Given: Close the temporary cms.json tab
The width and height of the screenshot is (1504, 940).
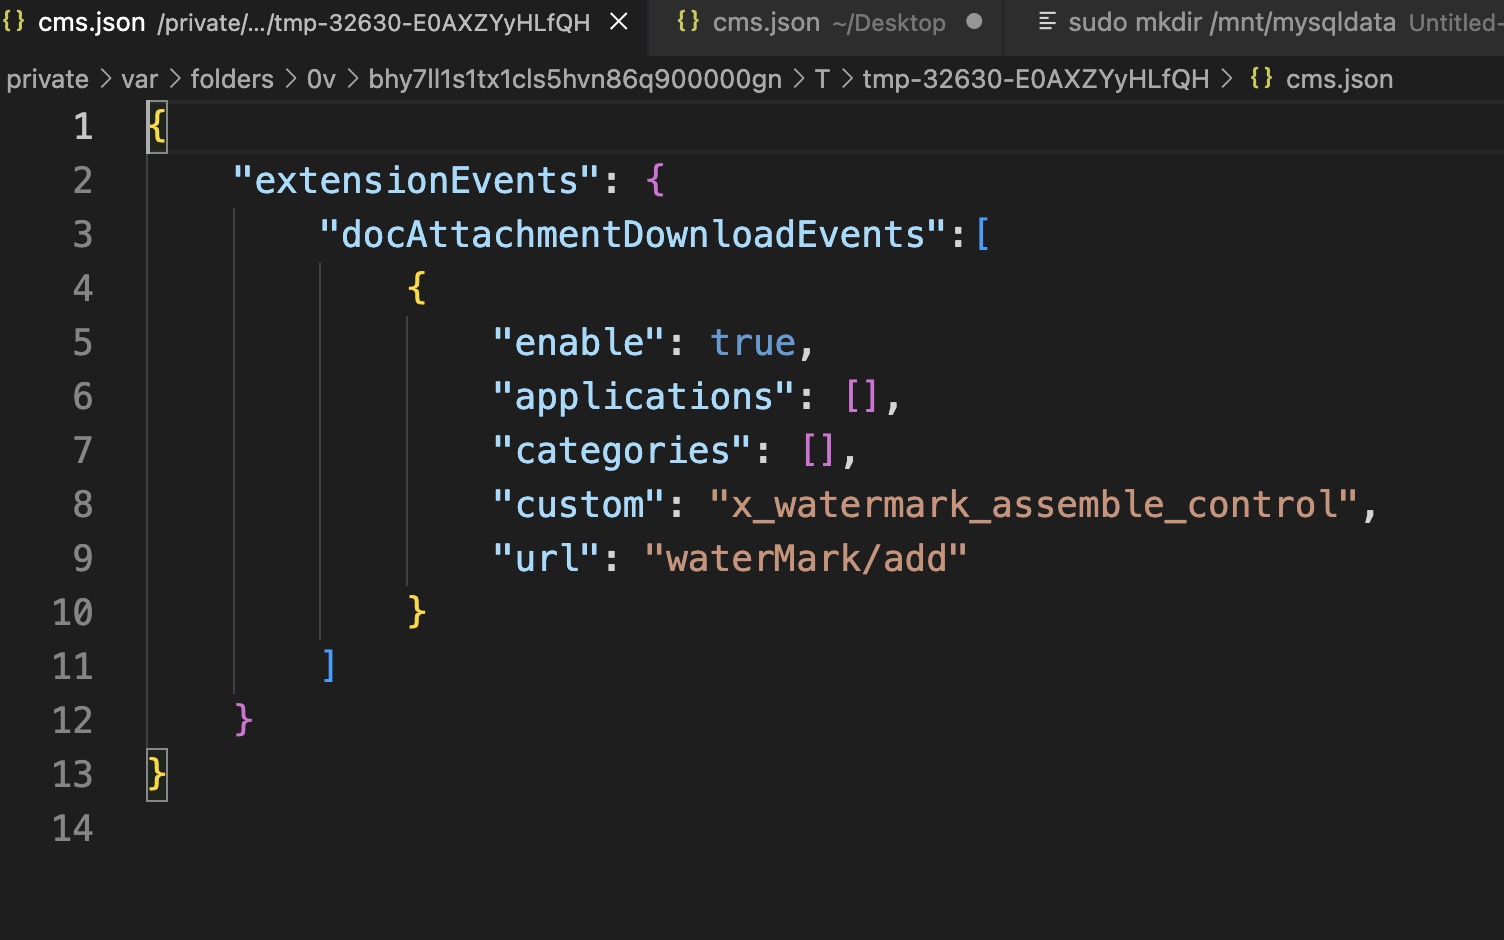Looking at the screenshot, I should point(620,22).
